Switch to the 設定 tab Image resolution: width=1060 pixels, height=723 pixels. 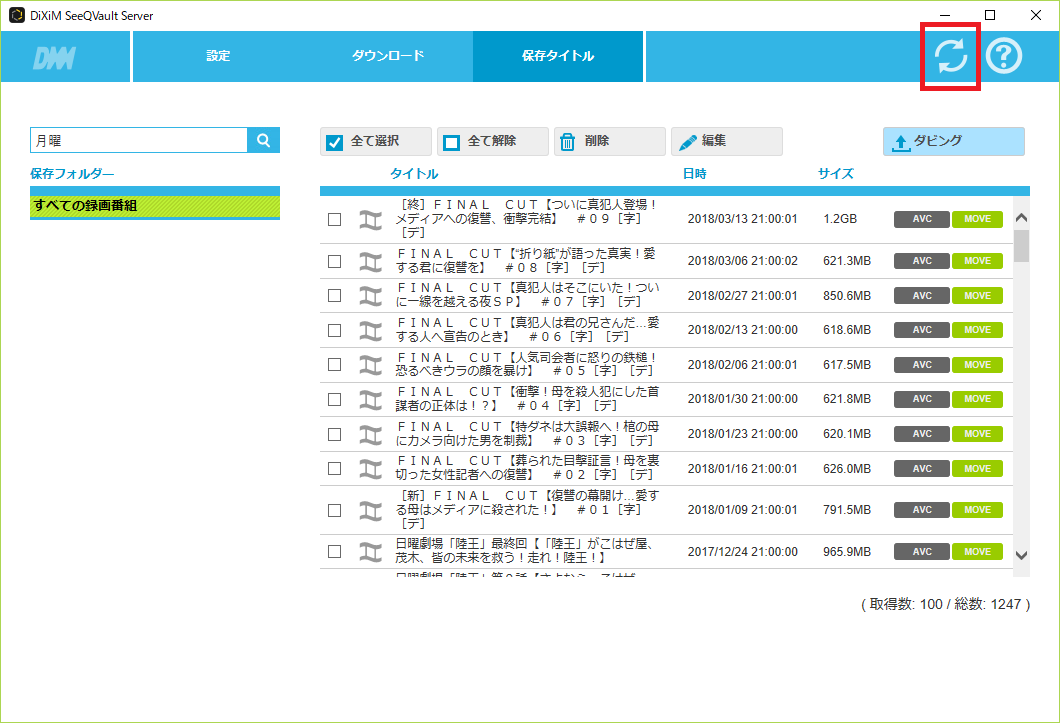pyautogui.click(x=217, y=56)
